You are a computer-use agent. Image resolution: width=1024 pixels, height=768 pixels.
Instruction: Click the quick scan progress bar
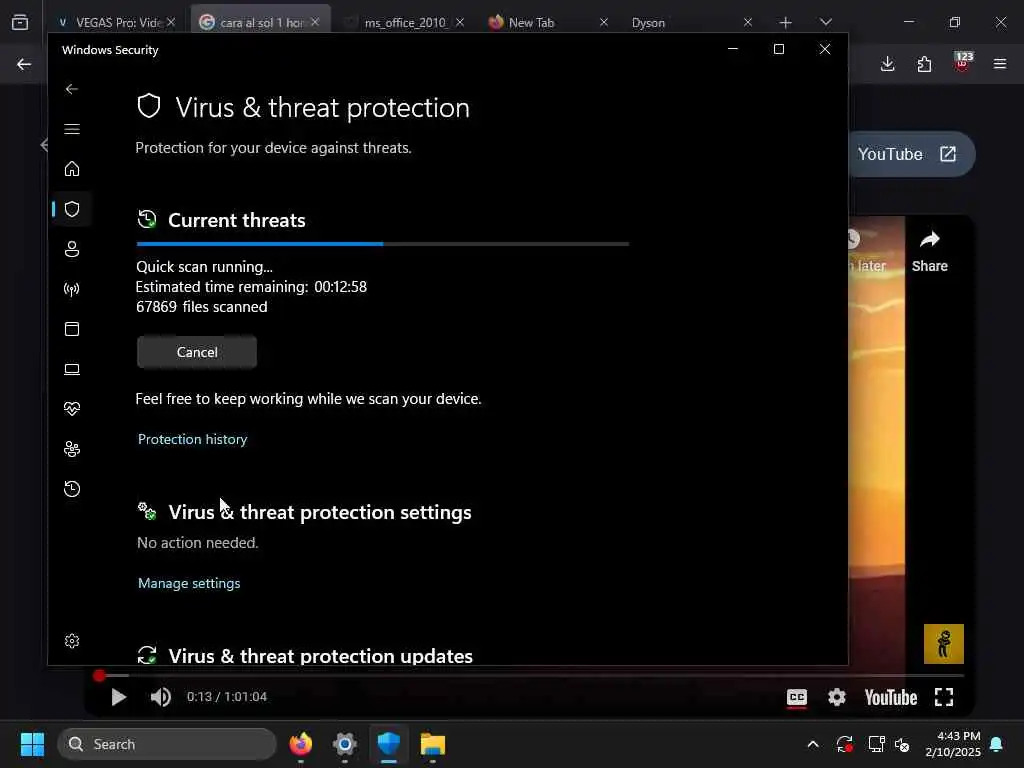coord(383,244)
